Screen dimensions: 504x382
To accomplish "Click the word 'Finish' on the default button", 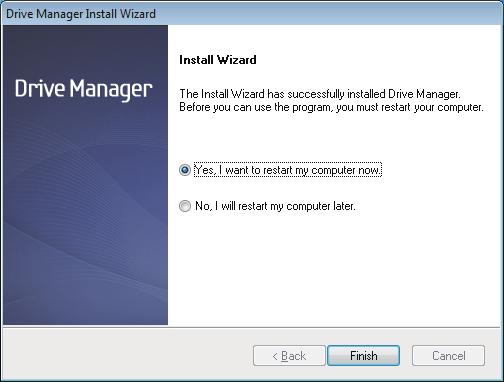I will coord(364,356).
